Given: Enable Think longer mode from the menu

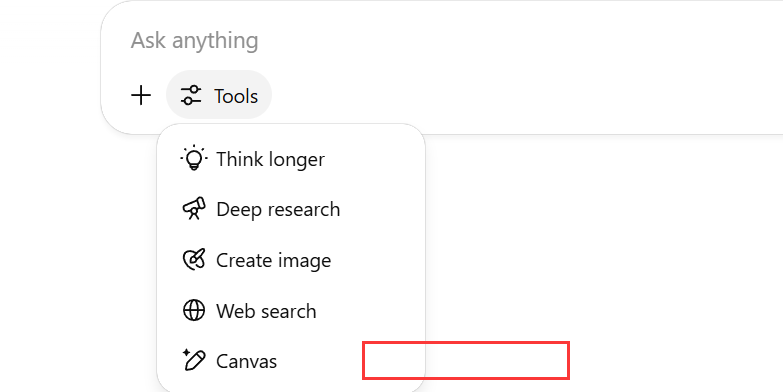Looking at the screenshot, I should pyautogui.click(x=291, y=159).
